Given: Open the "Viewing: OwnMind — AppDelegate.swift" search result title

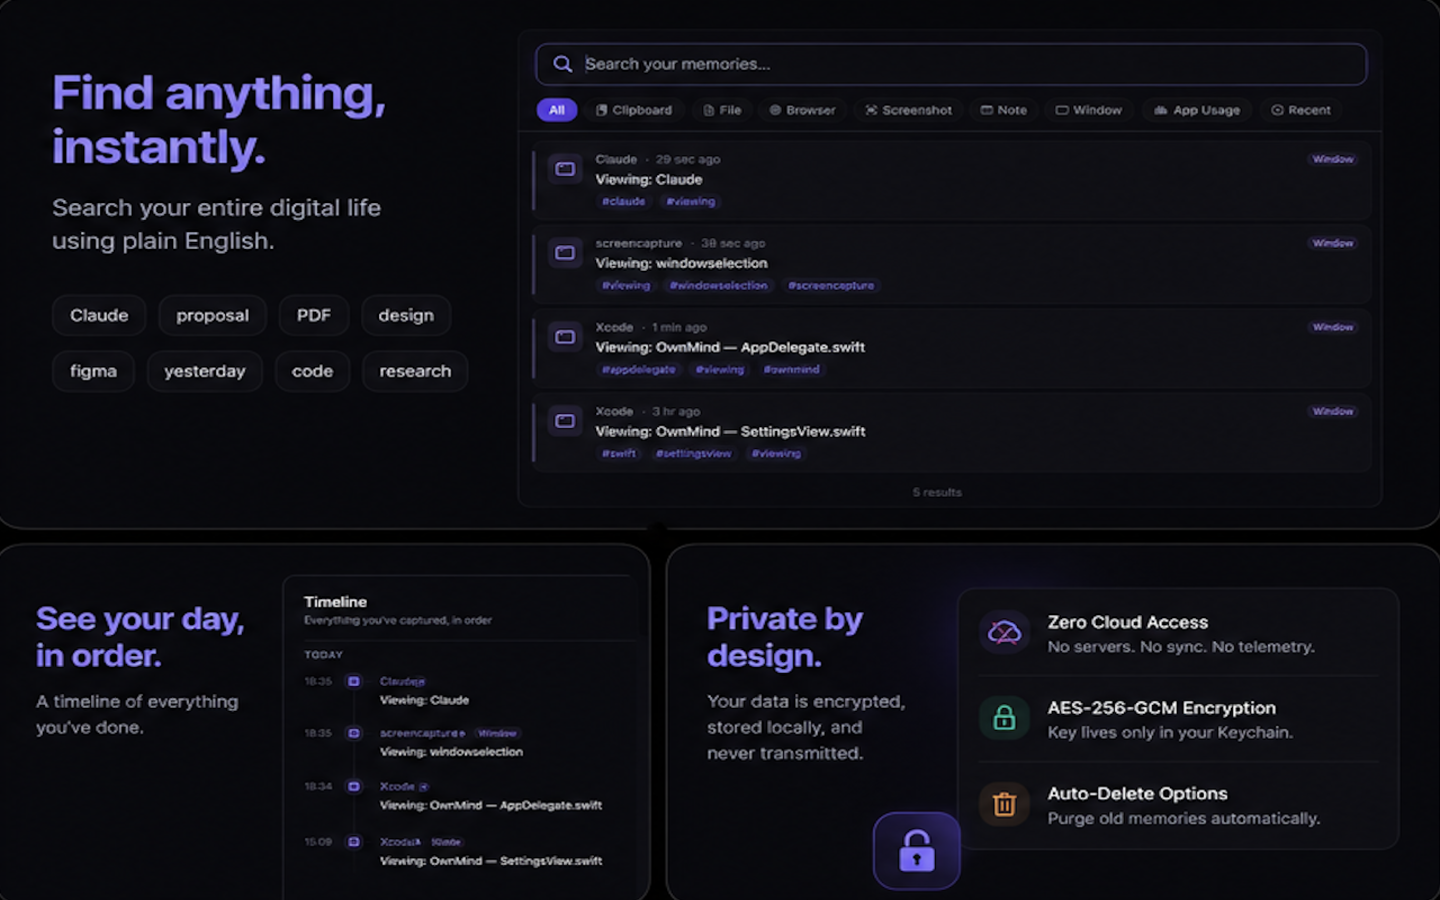Looking at the screenshot, I should point(730,348).
